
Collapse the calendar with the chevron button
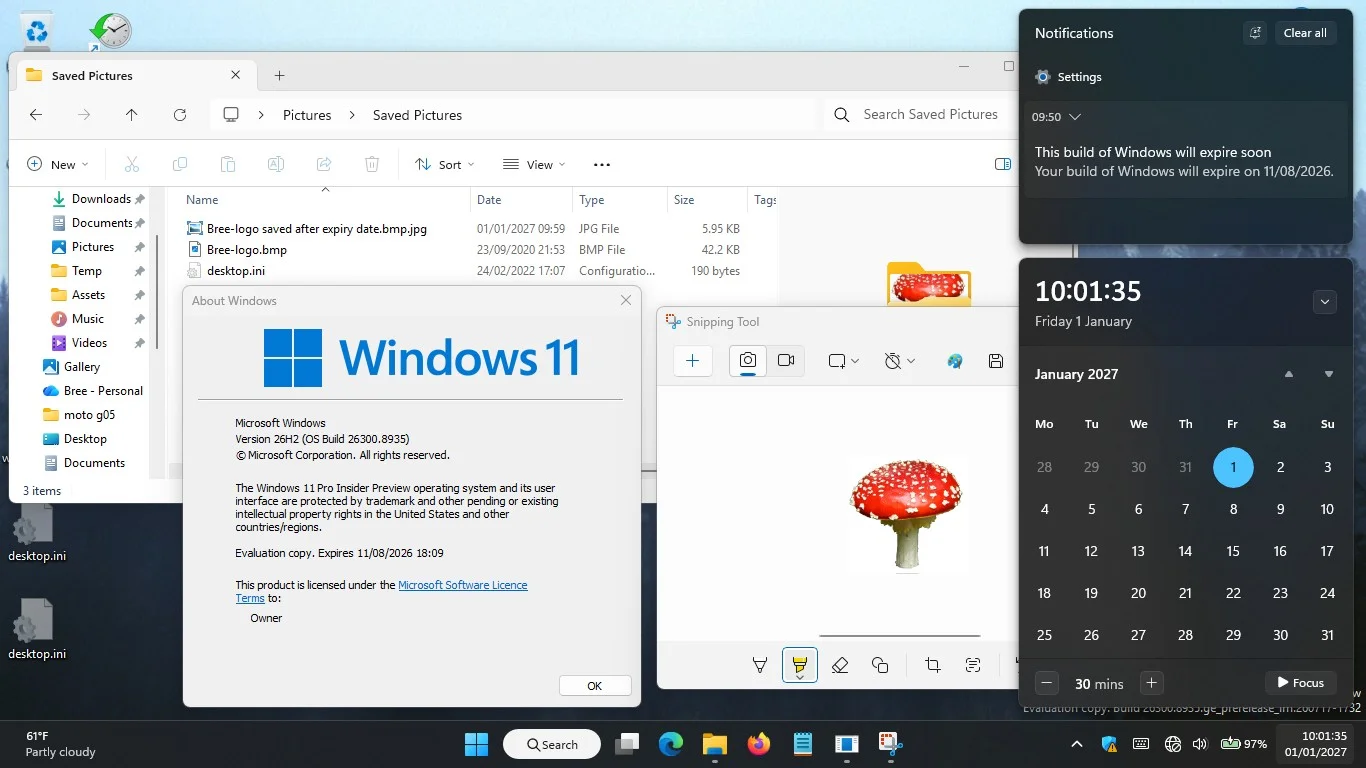tap(1325, 301)
